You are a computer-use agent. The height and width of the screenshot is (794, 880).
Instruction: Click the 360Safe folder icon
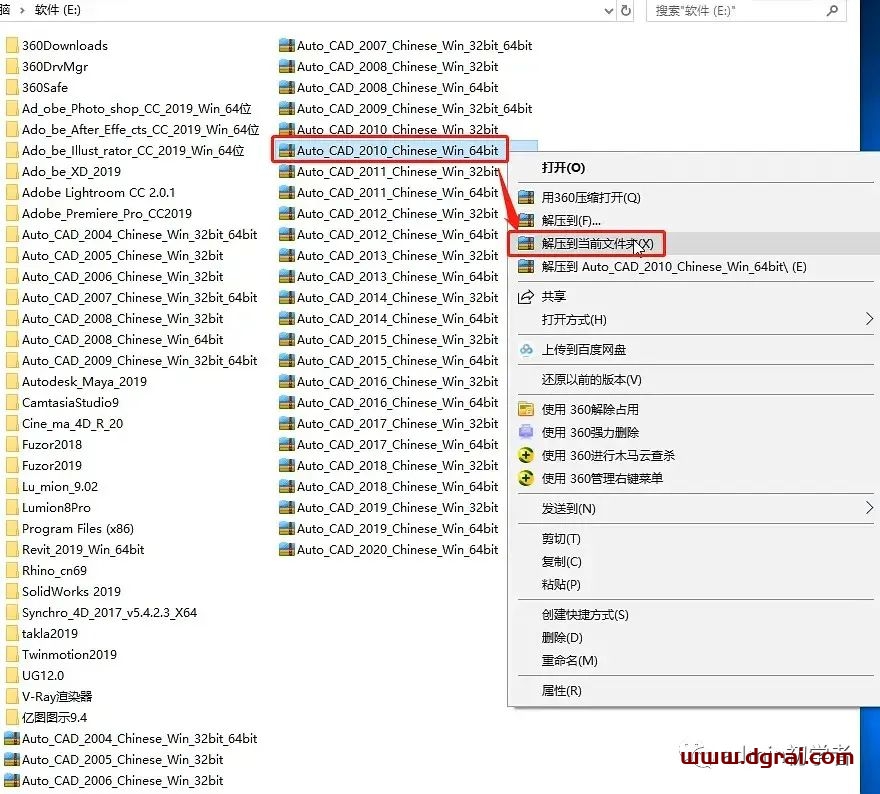coord(12,88)
